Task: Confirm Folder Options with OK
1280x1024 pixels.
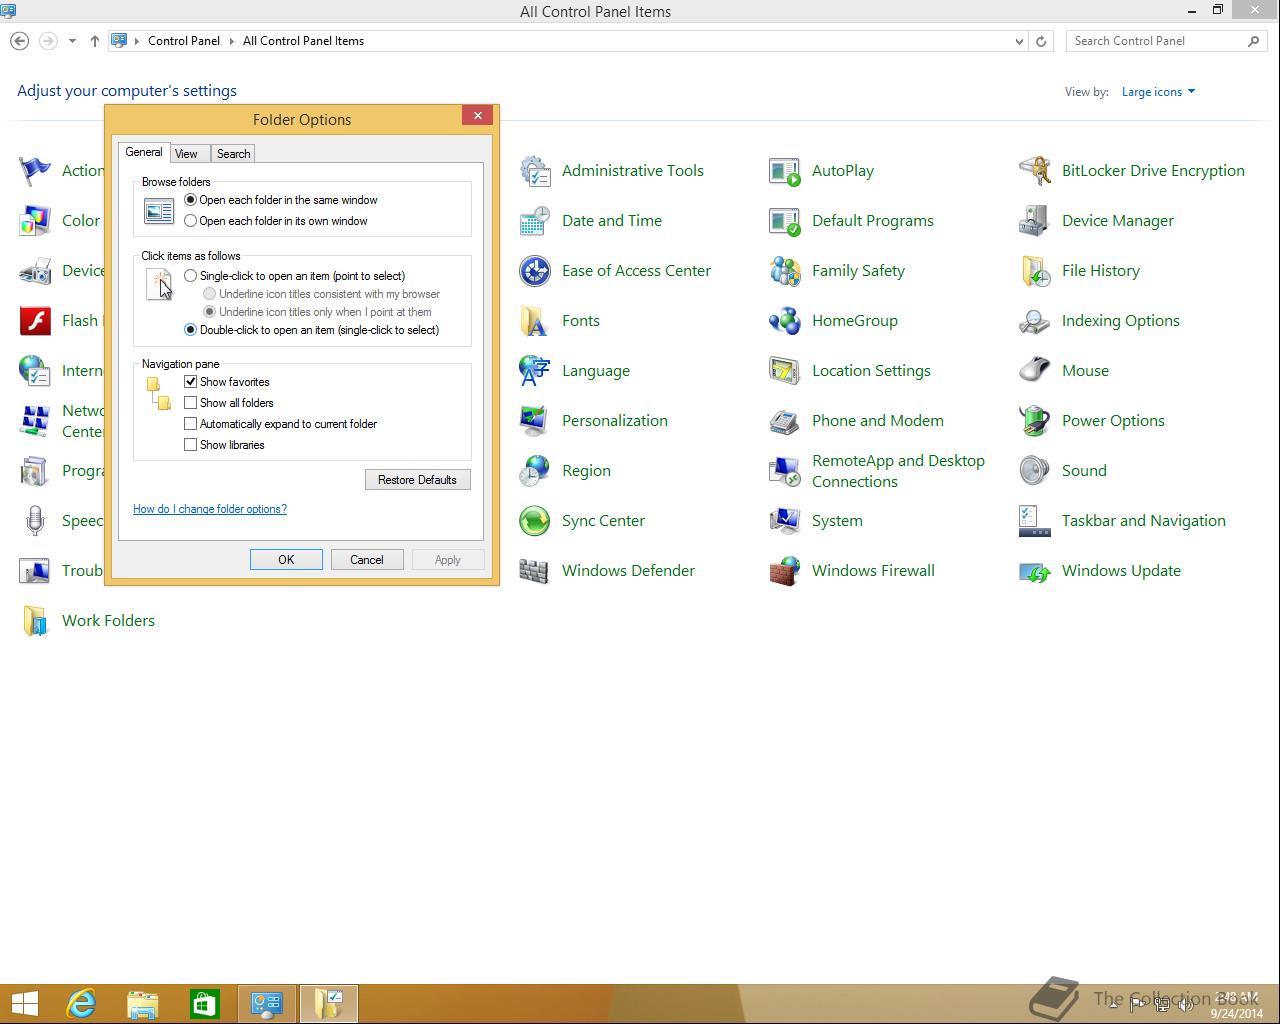Action: 286,560
